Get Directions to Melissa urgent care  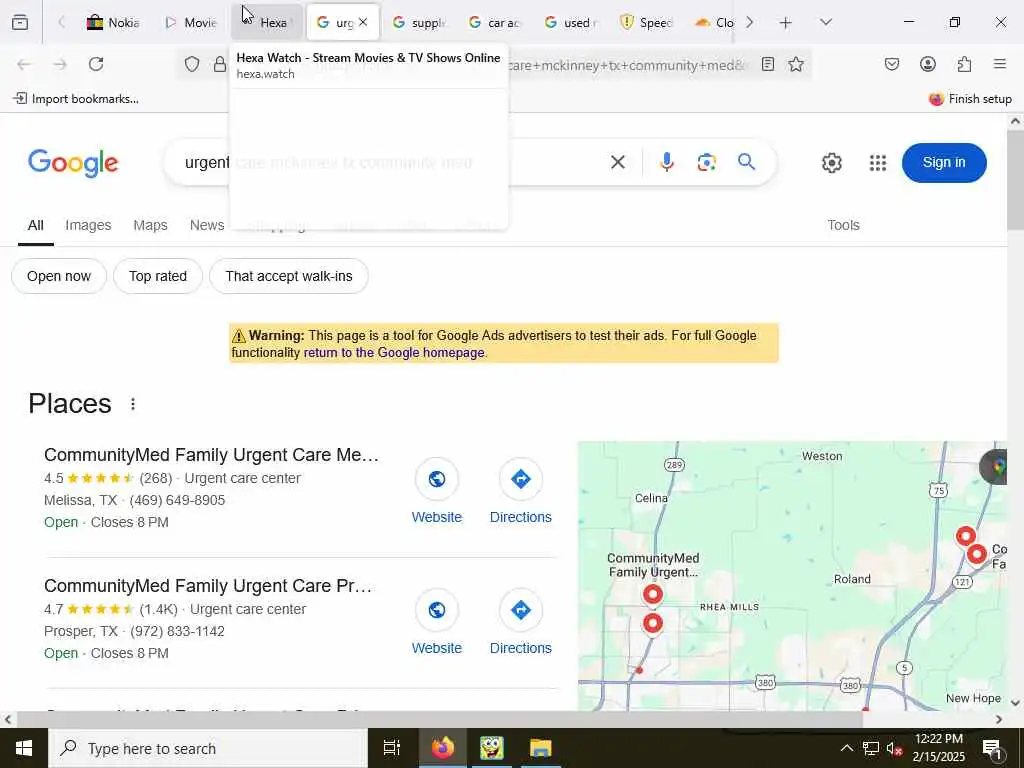click(x=520, y=492)
